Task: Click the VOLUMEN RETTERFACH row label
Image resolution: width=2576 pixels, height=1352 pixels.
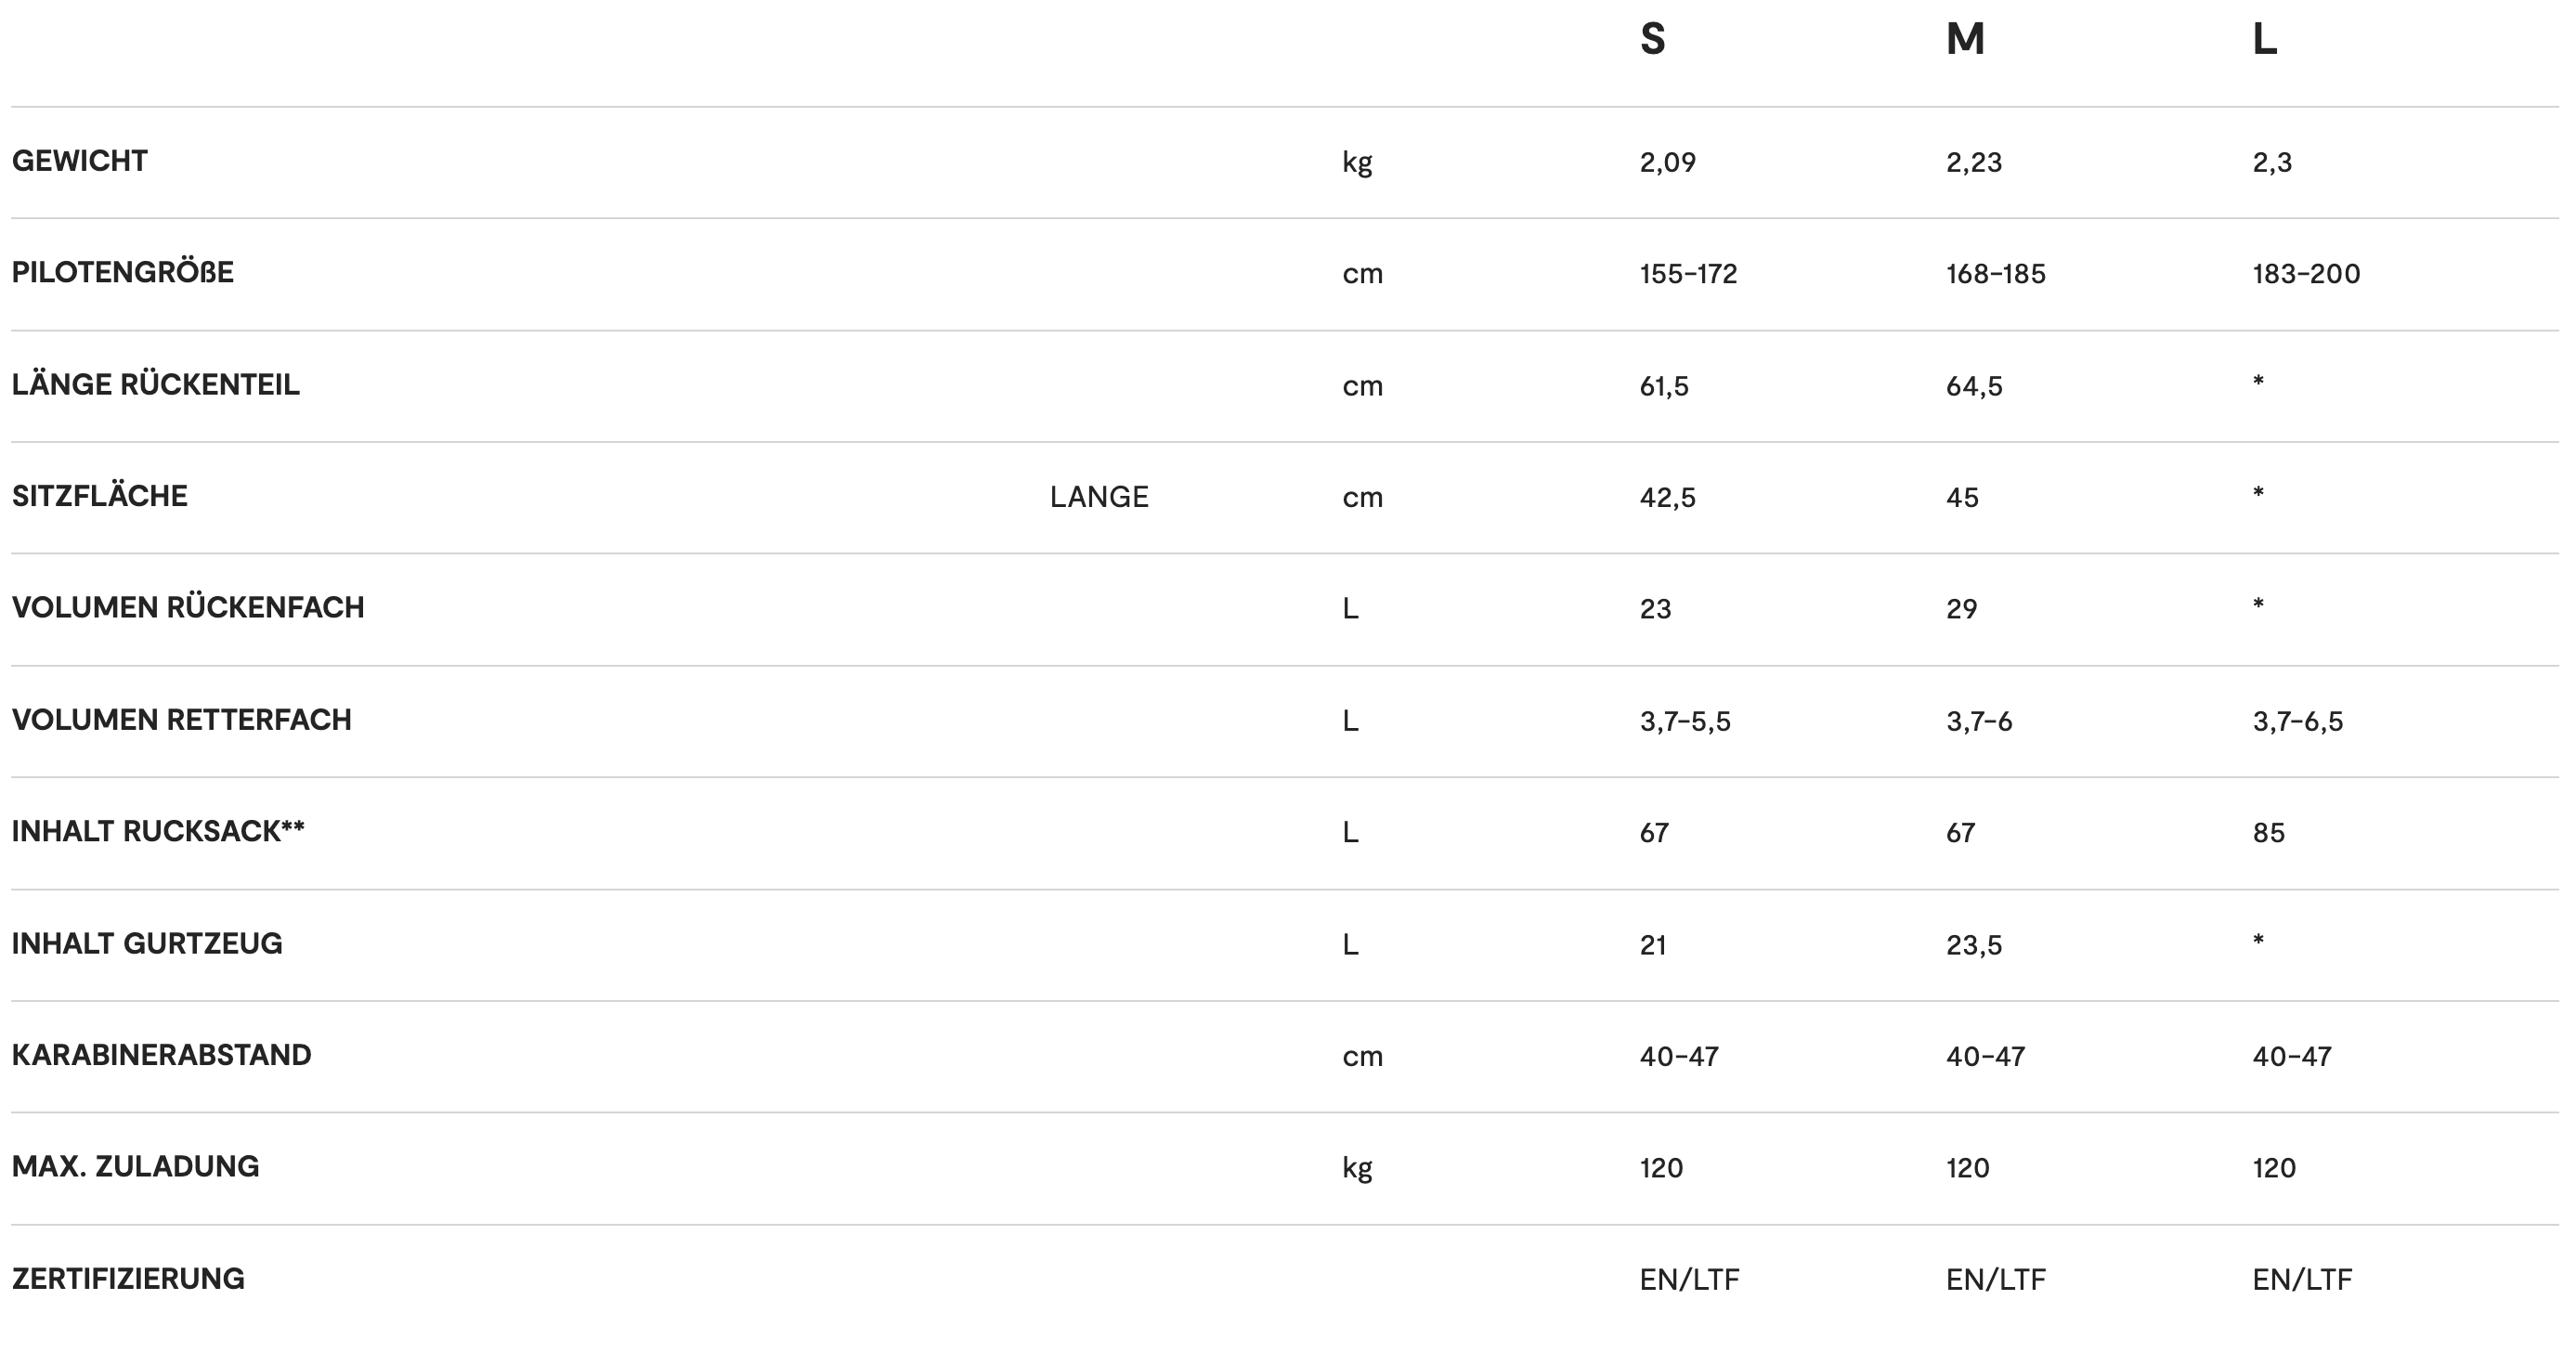Action: click(182, 720)
